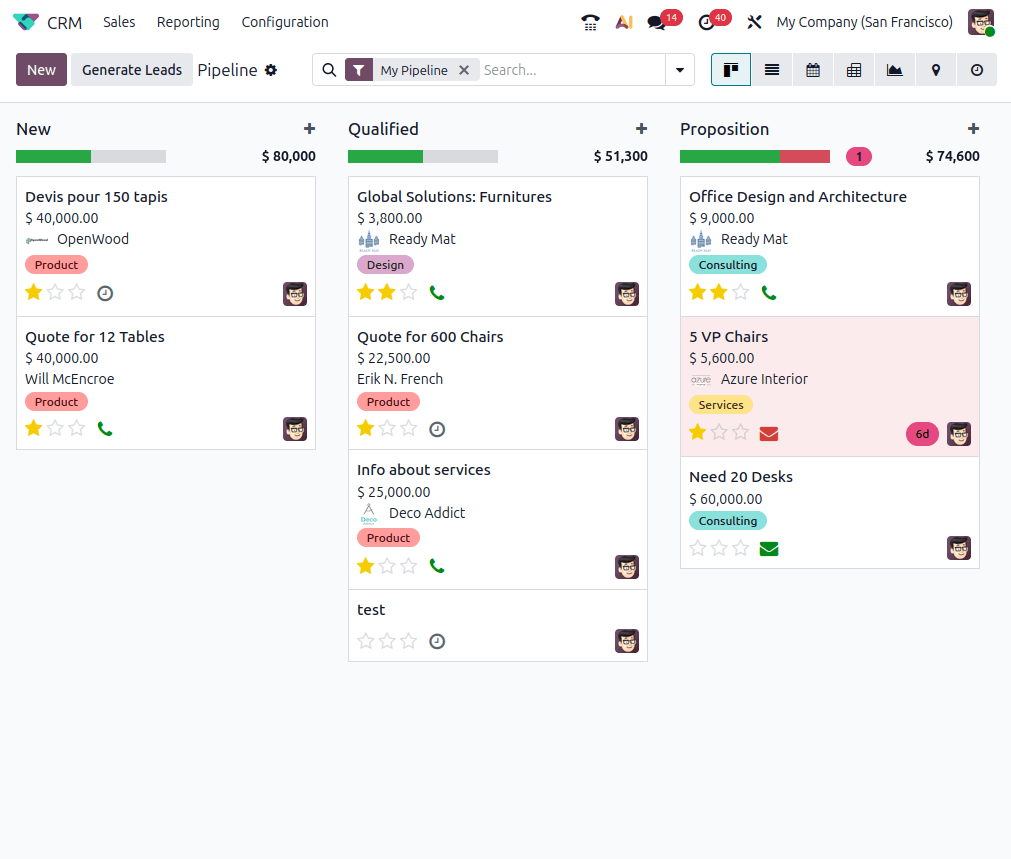Open Pipeline settings gear menu
The height and width of the screenshot is (859, 1011).
tap(271, 70)
